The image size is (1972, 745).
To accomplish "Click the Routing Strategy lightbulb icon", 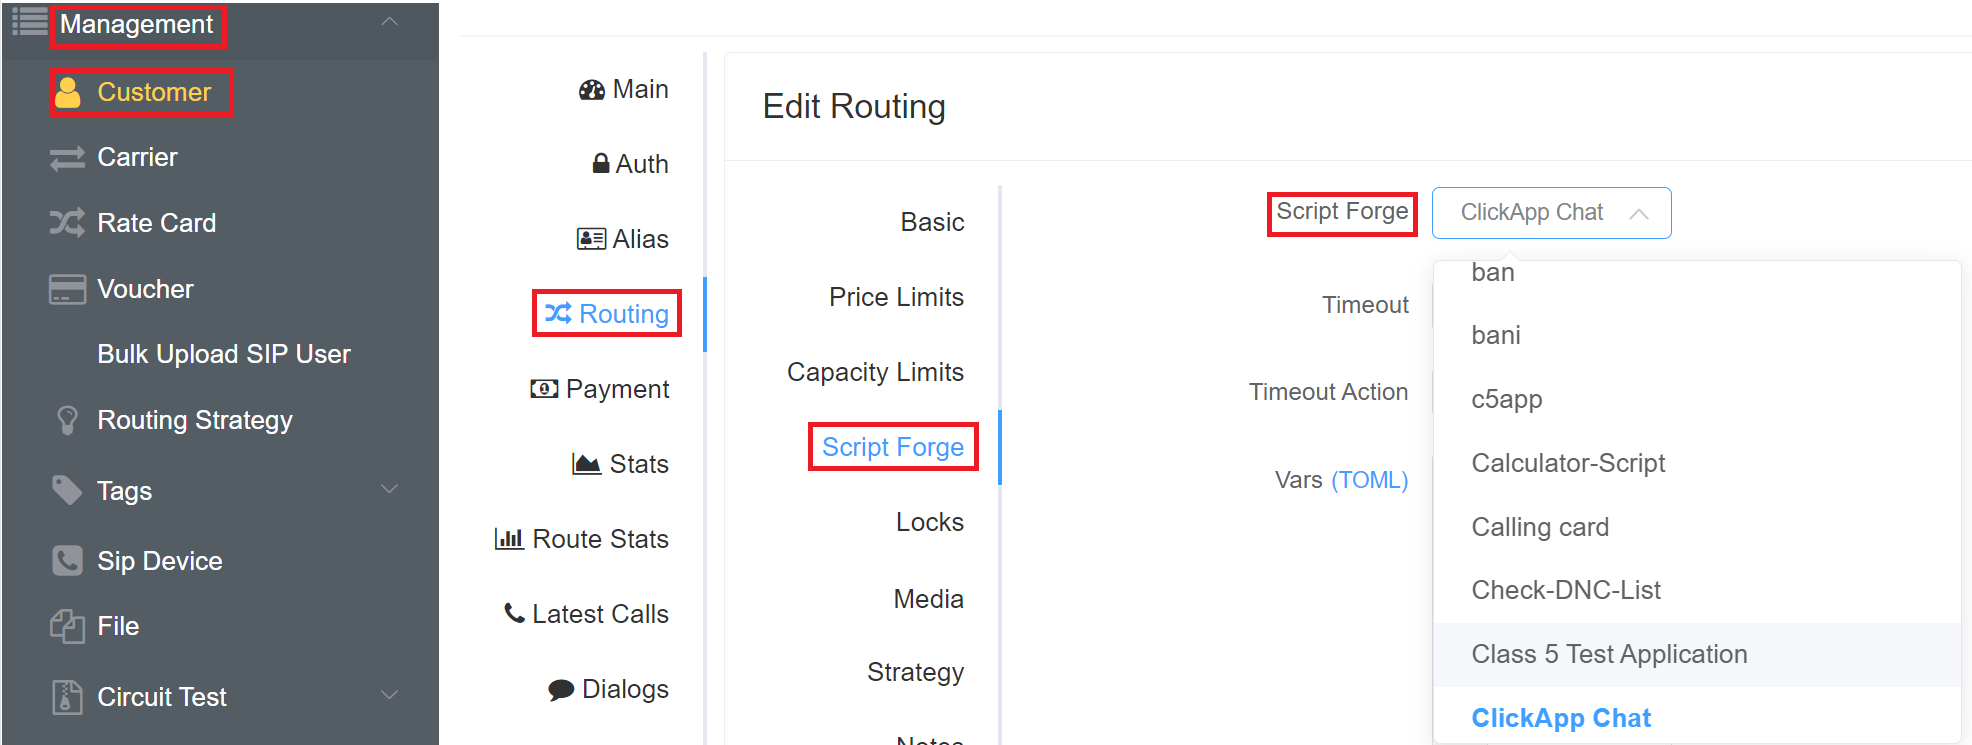I will click(x=67, y=420).
